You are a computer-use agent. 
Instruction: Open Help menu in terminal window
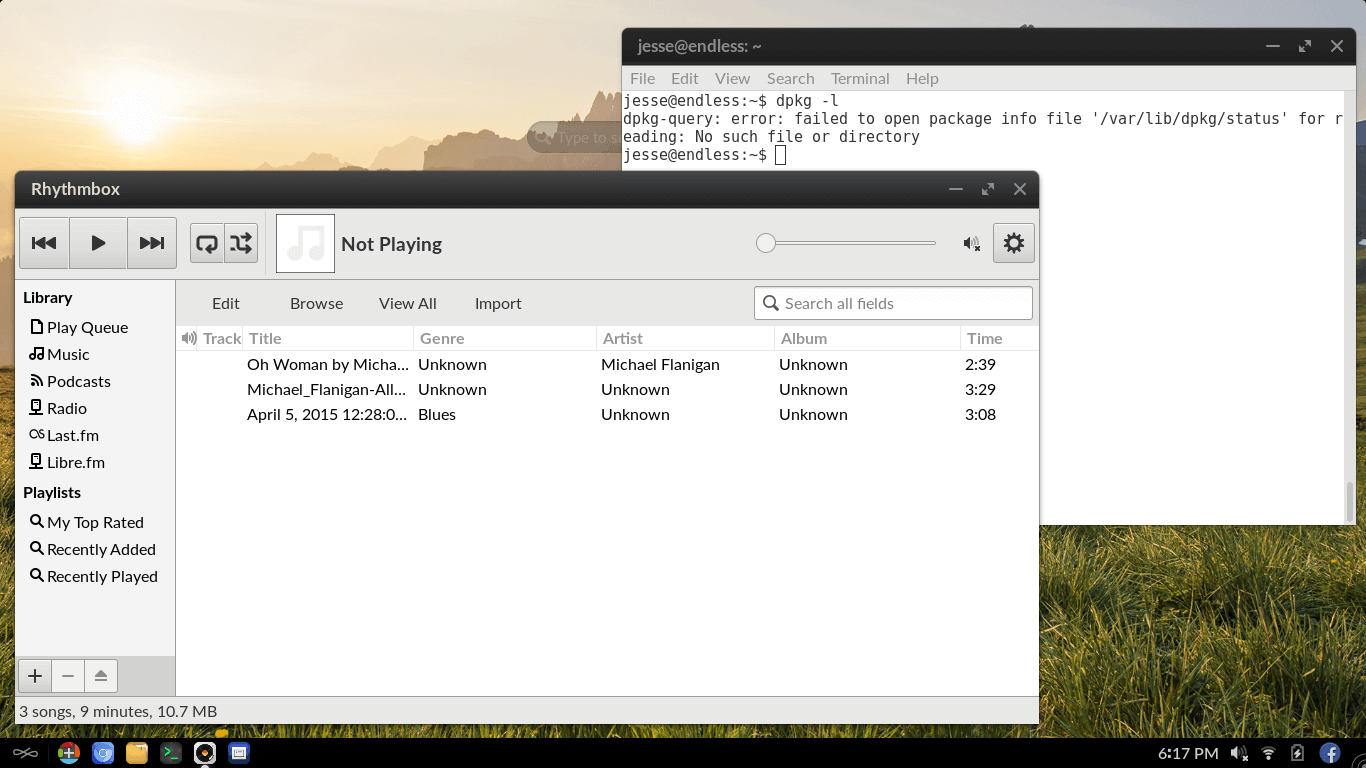[x=922, y=78]
